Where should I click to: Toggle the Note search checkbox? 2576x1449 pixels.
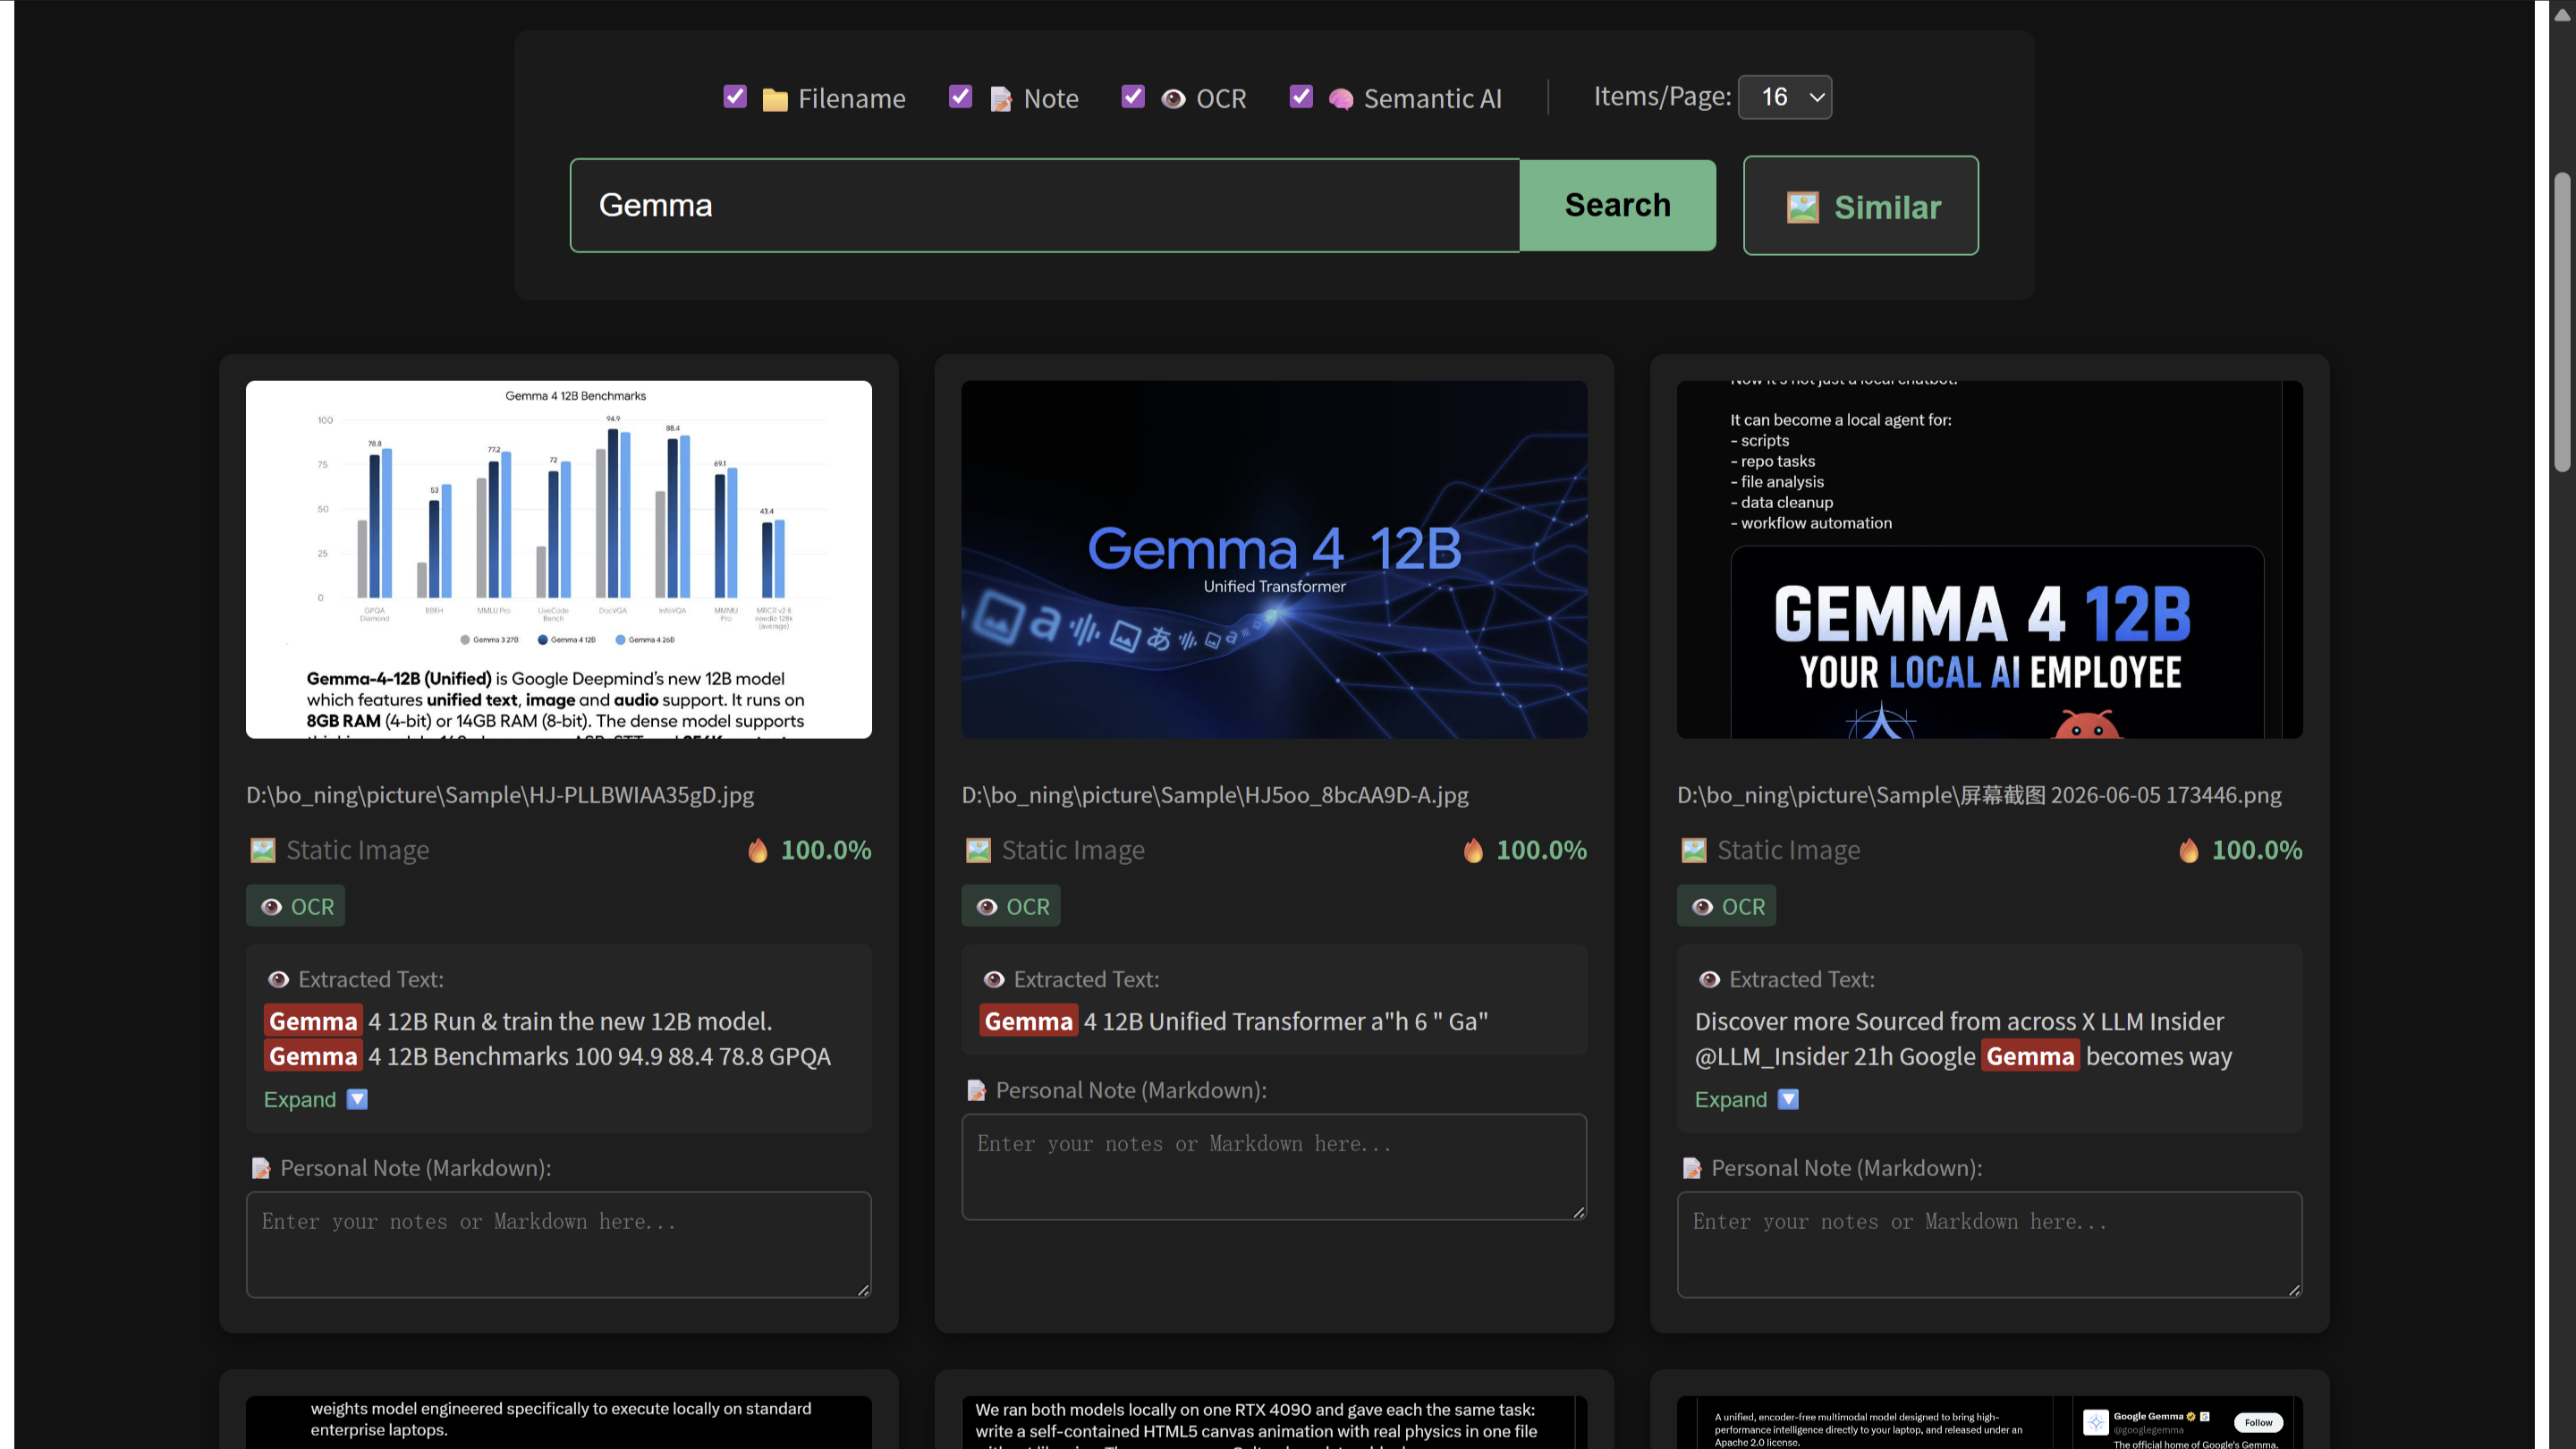pos(960,96)
